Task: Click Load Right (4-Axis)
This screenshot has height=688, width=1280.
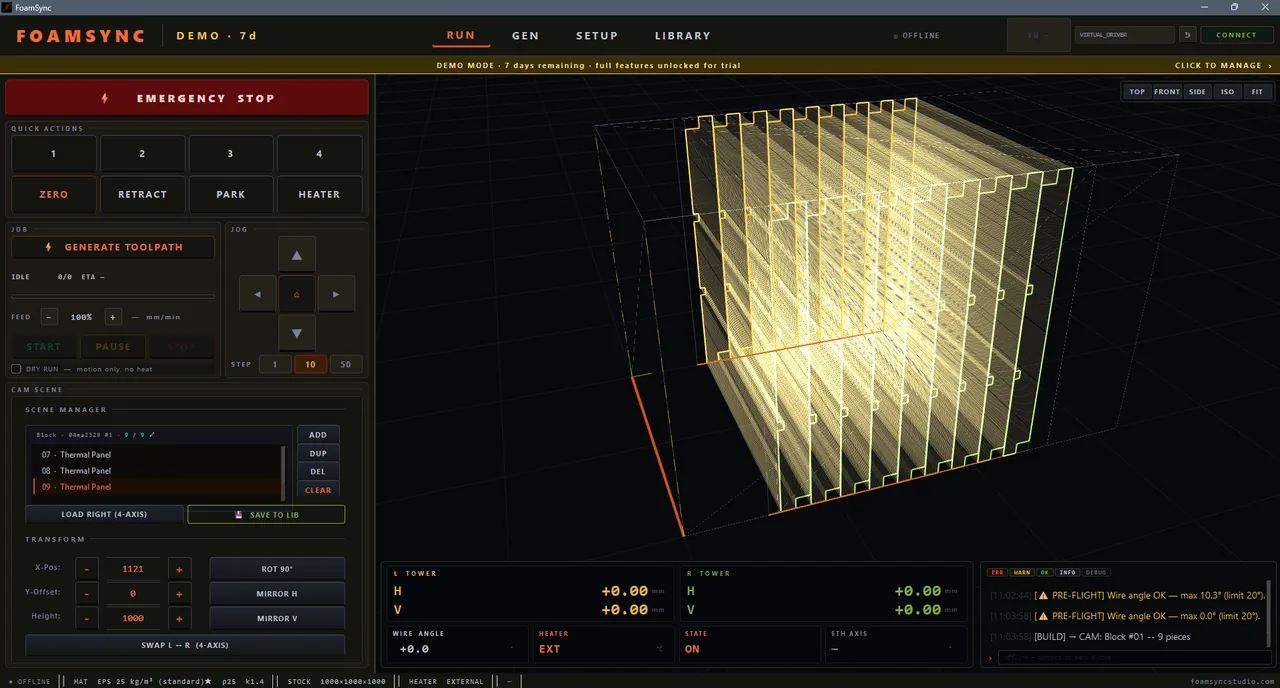Action: click(x=104, y=514)
